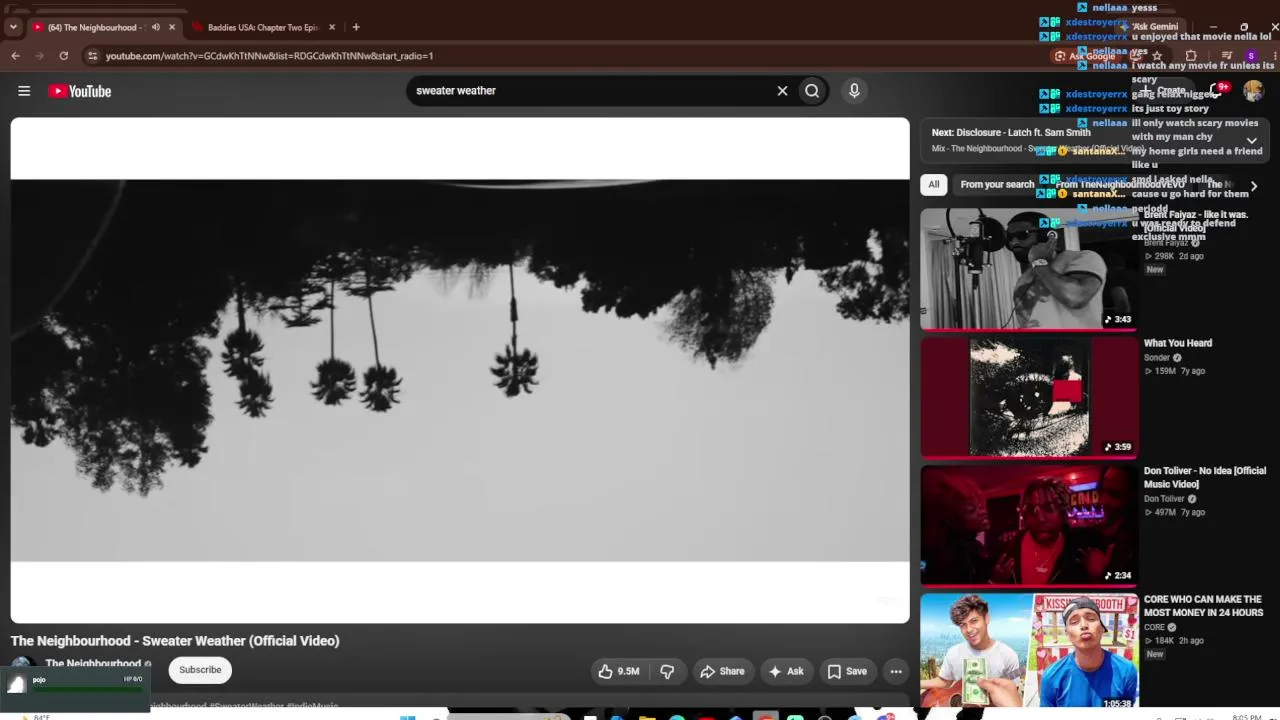The height and width of the screenshot is (720, 1280).
Task: Open a new browser tab
Action: (356, 27)
